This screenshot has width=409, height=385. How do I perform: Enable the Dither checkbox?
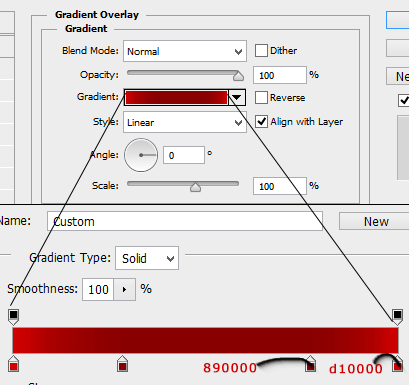261,51
